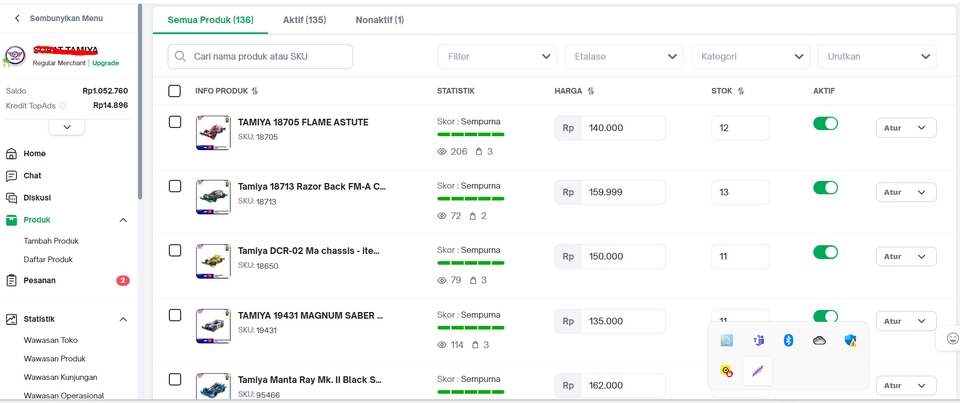Open Windows Security shield tray icon

(x=850, y=341)
